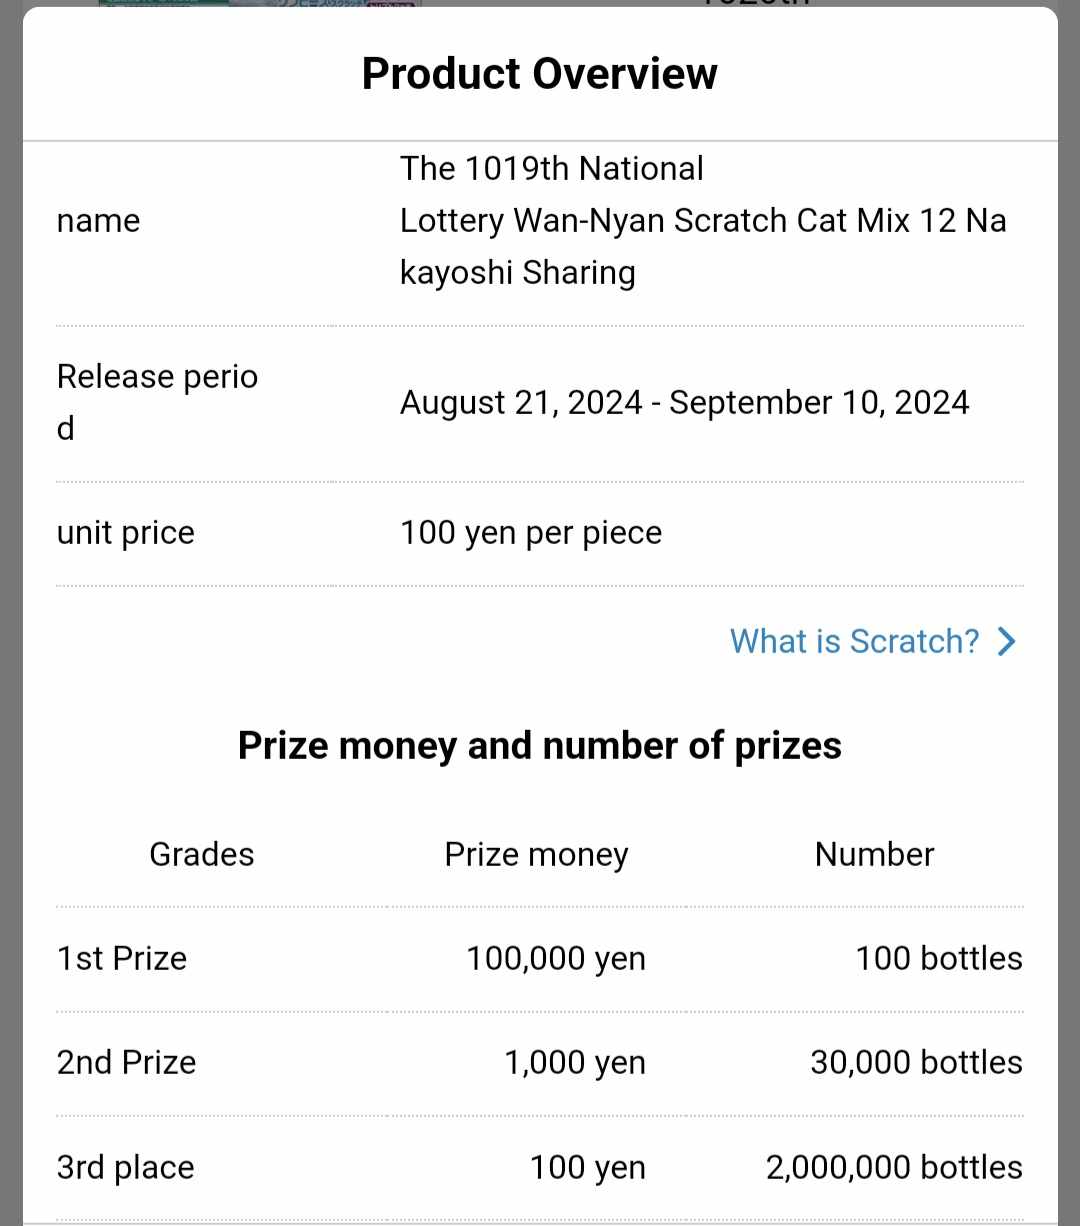Click the "Prize money and number of prizes" heading
The image size is (1080, 1226).
pos(540,746)
